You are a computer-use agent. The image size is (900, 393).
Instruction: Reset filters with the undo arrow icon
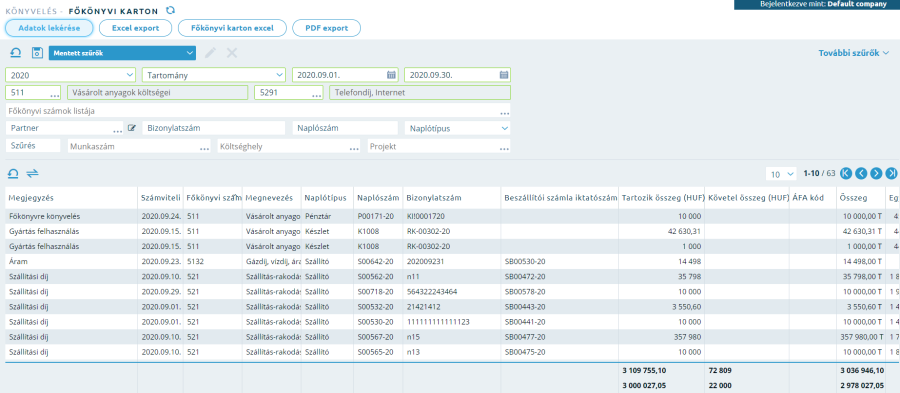point(16,53)
